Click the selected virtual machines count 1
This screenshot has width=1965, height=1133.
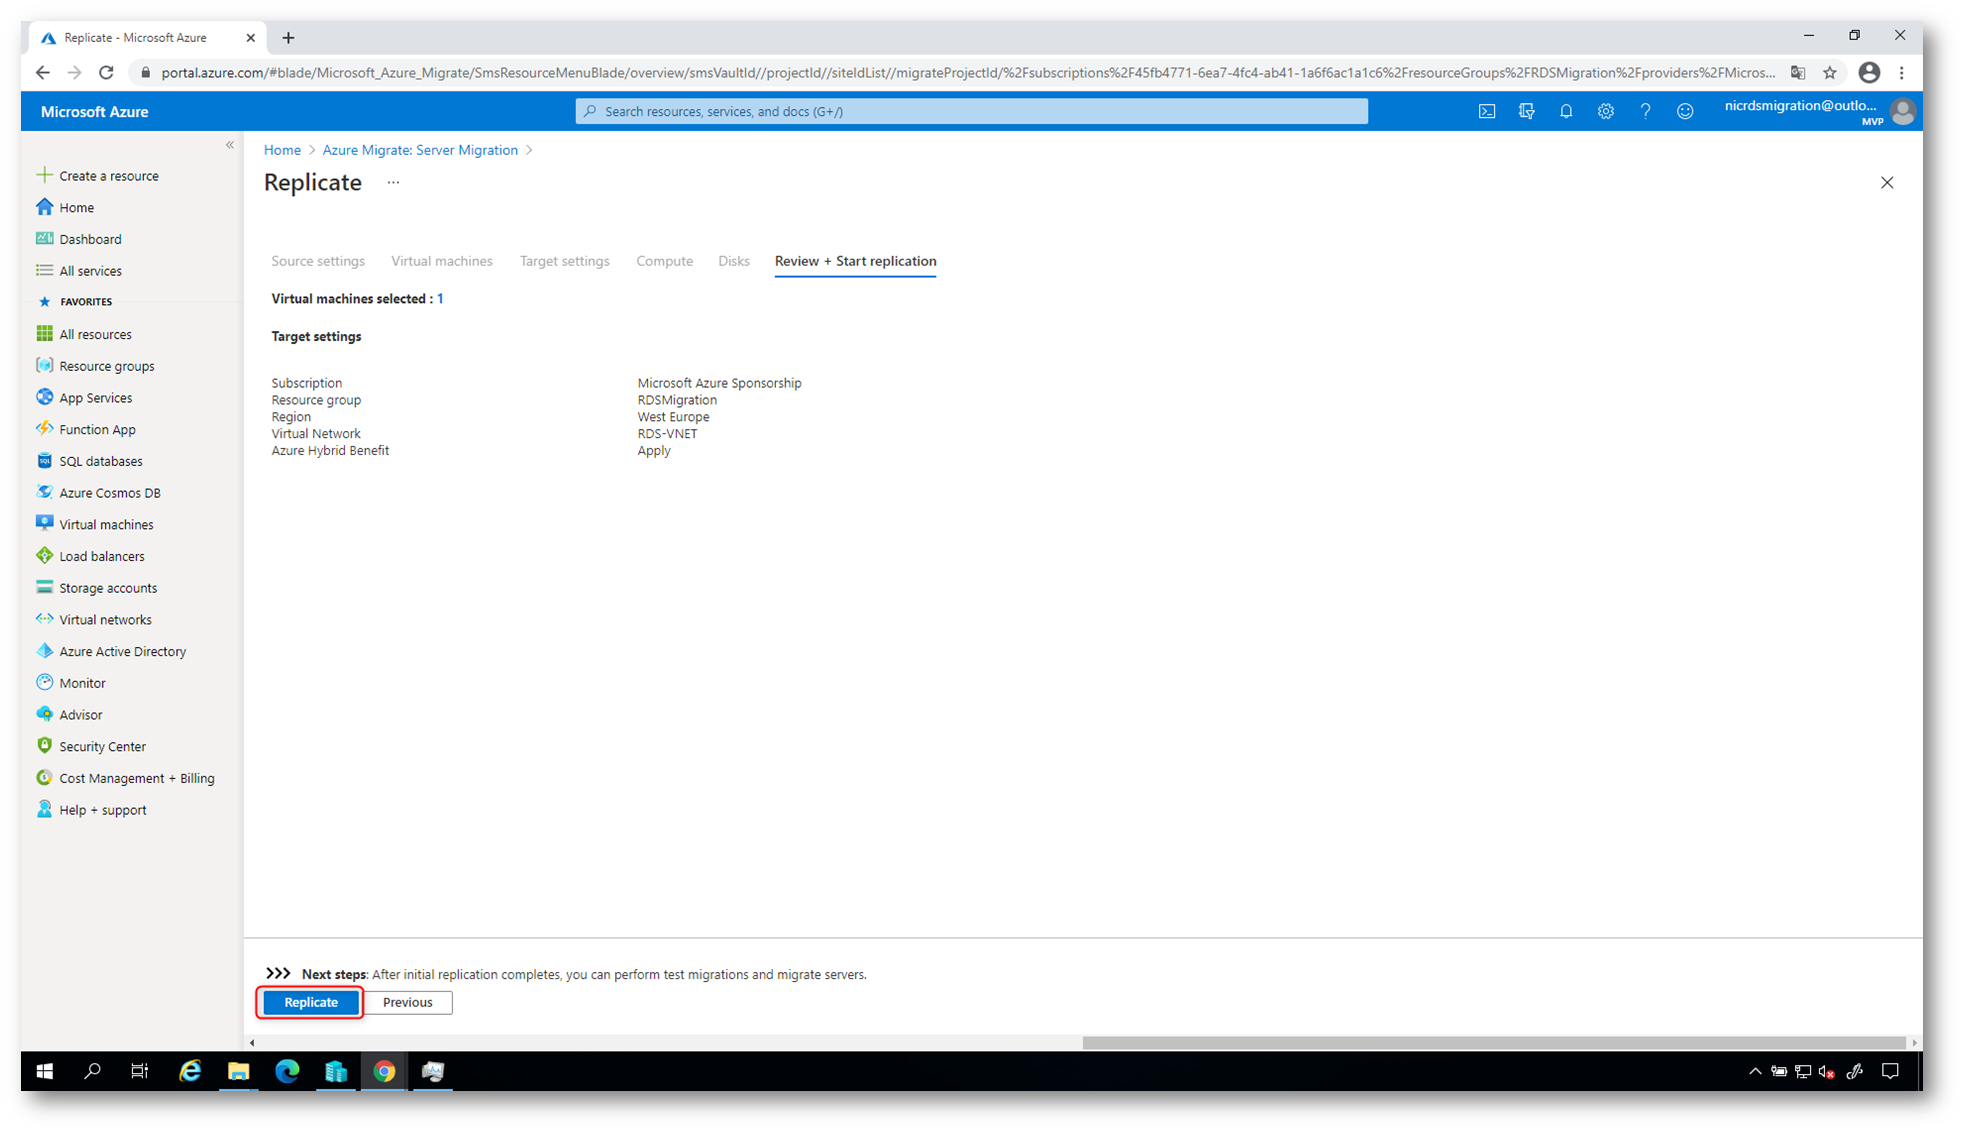pyautogui.click(x=440, y=299)
